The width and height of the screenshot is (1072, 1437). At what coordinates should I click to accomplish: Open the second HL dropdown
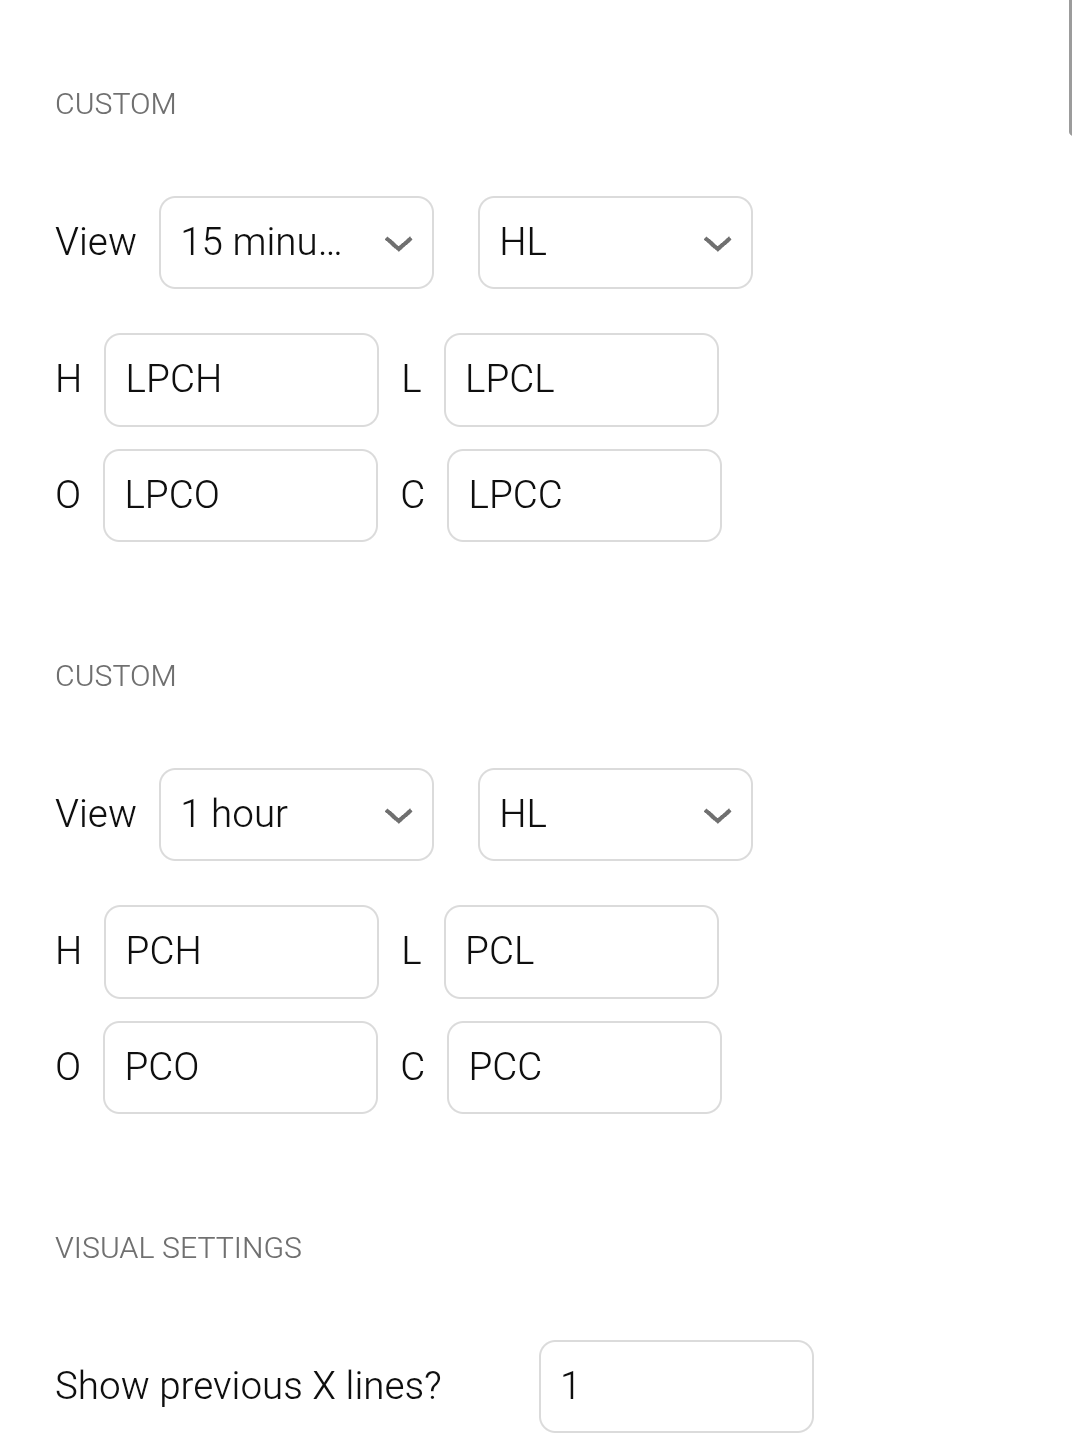tap(615, 814)
